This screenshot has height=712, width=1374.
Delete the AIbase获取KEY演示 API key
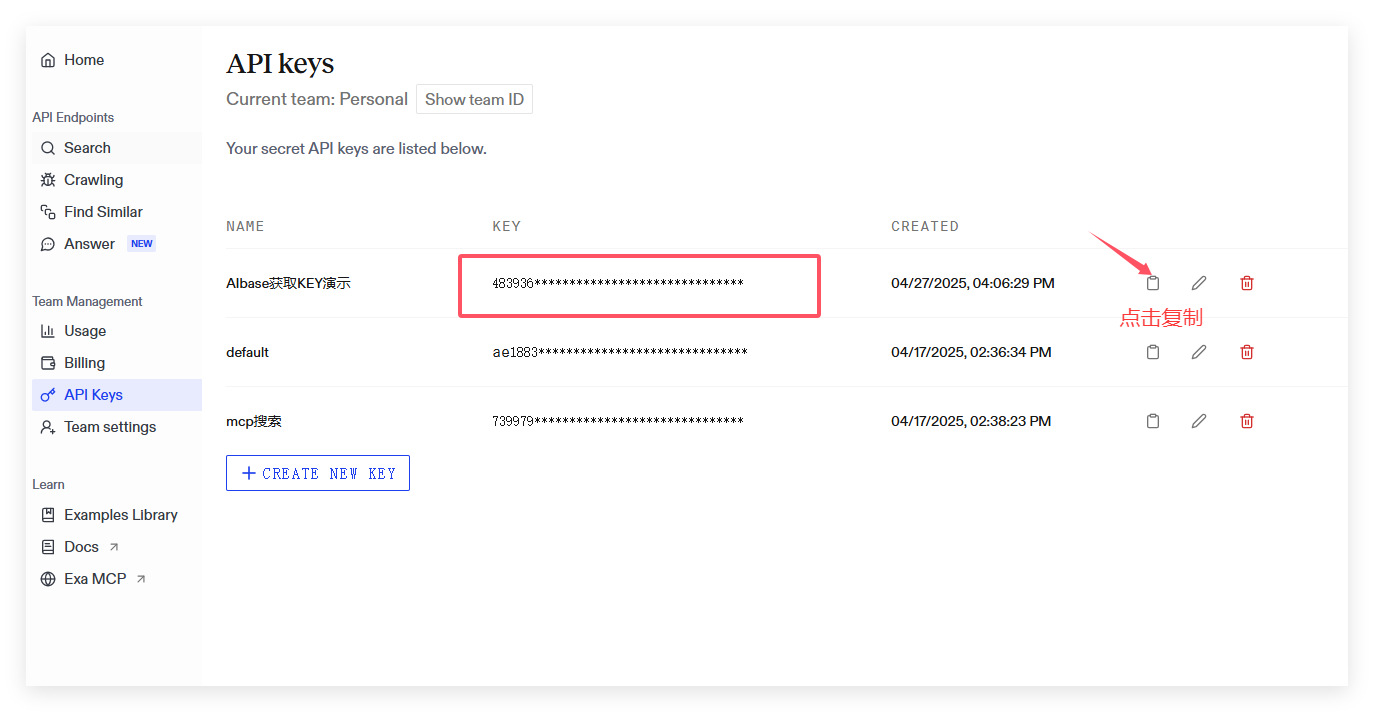tap(1246, 283)
